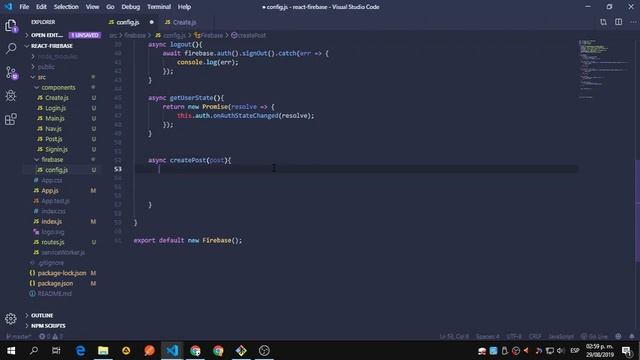640x360 pixels.
Task: Open File Explorer from the taskbar
Action: pos(103,351)
